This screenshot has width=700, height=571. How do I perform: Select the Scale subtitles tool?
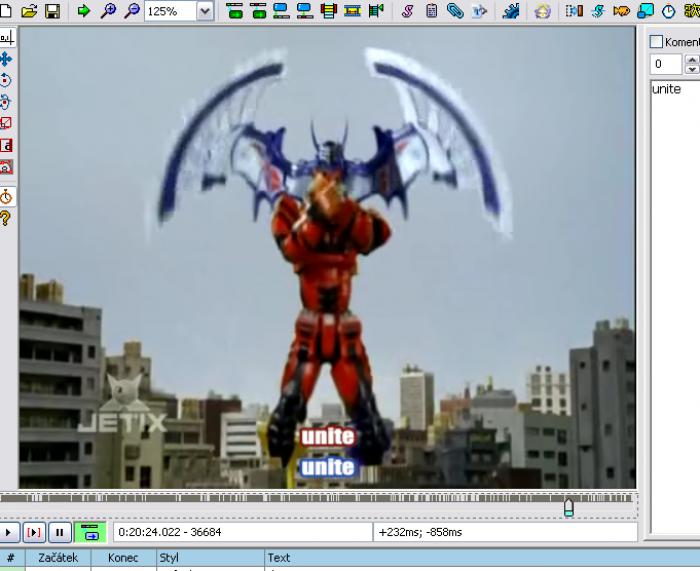[6, 123]
